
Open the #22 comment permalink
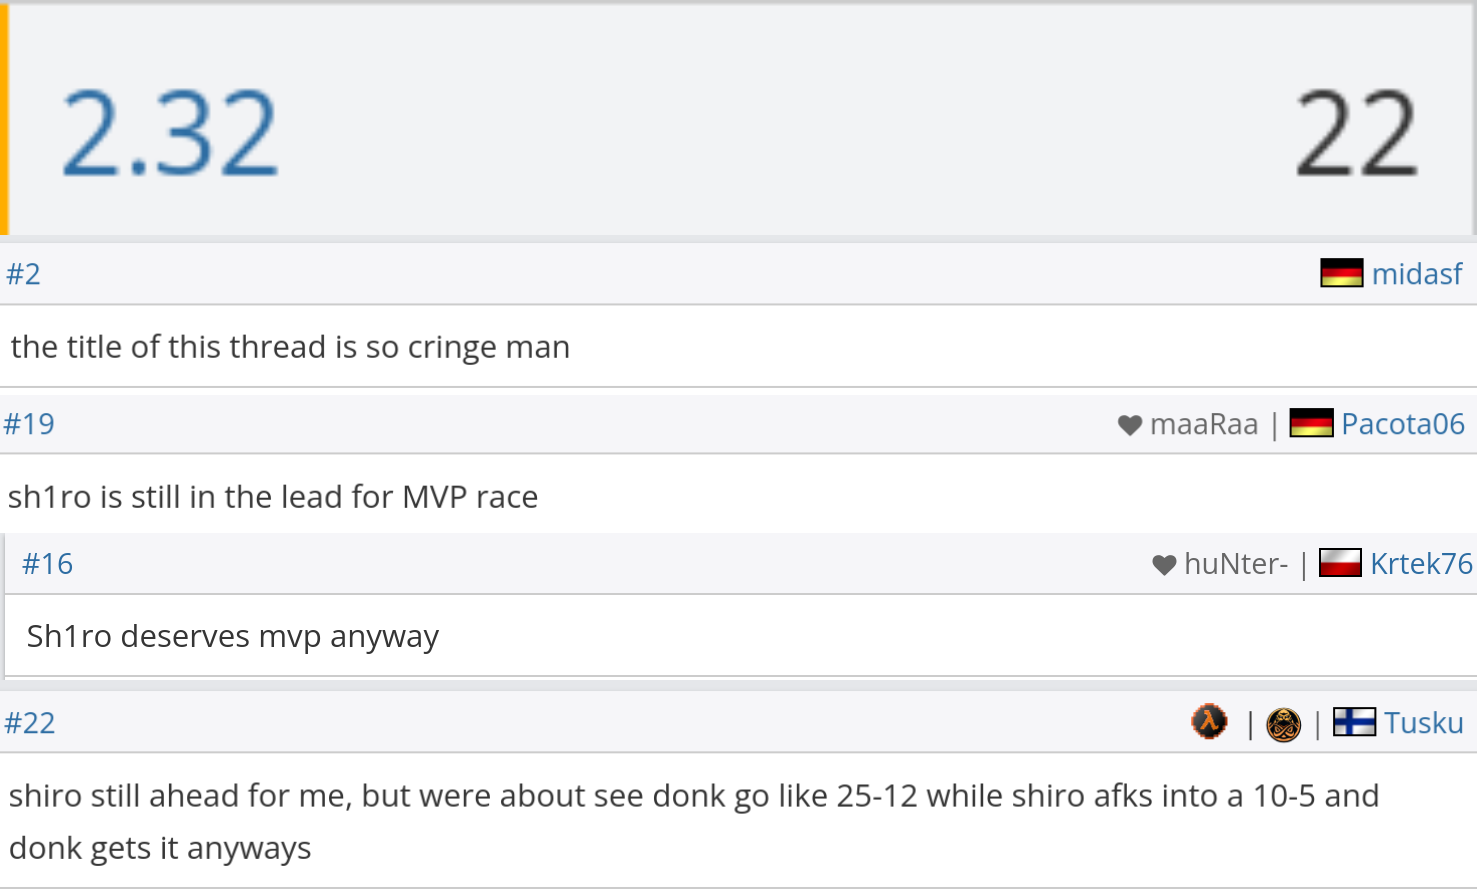tap(30, 723)
